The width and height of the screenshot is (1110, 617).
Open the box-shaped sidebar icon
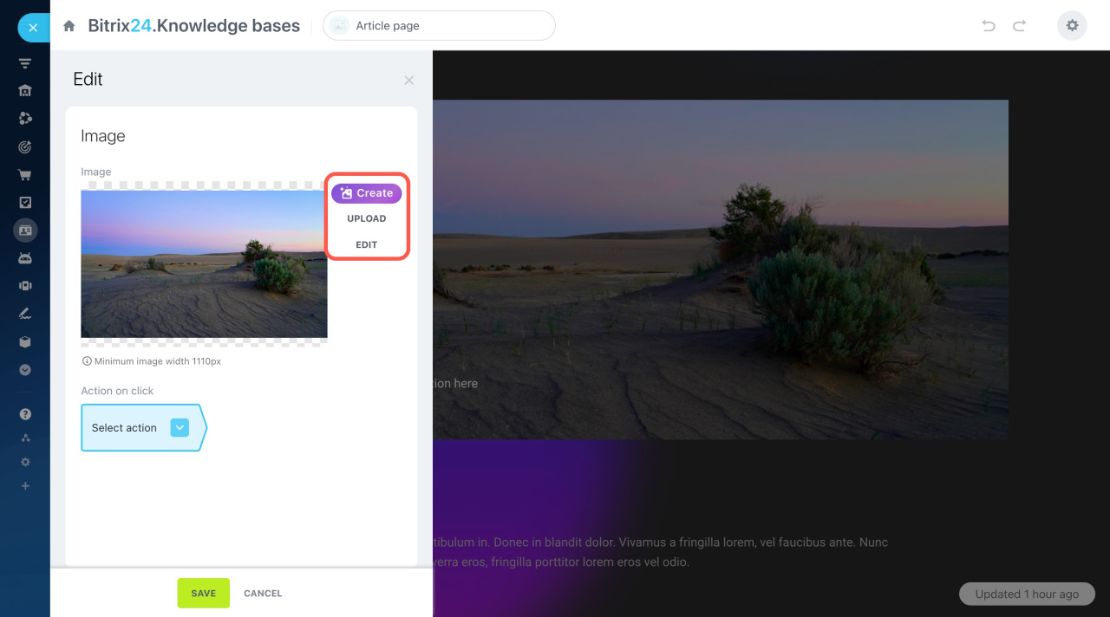(25, 342)
